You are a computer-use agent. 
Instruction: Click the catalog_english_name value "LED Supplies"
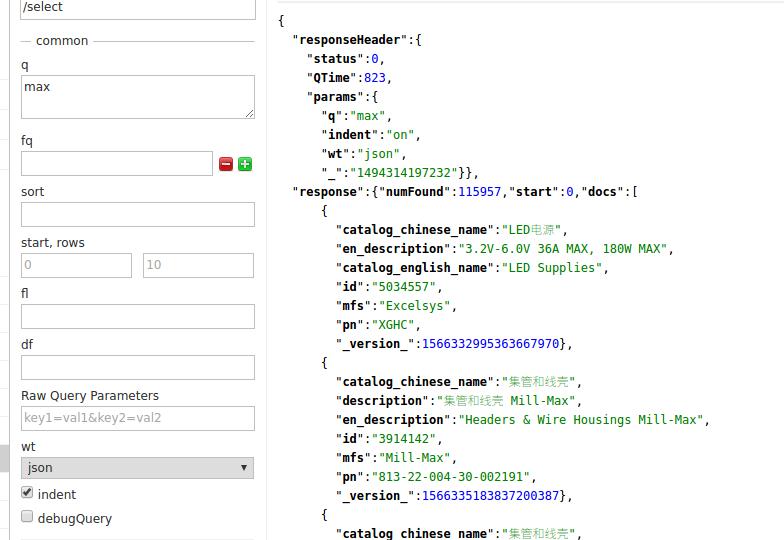(552, 268)
